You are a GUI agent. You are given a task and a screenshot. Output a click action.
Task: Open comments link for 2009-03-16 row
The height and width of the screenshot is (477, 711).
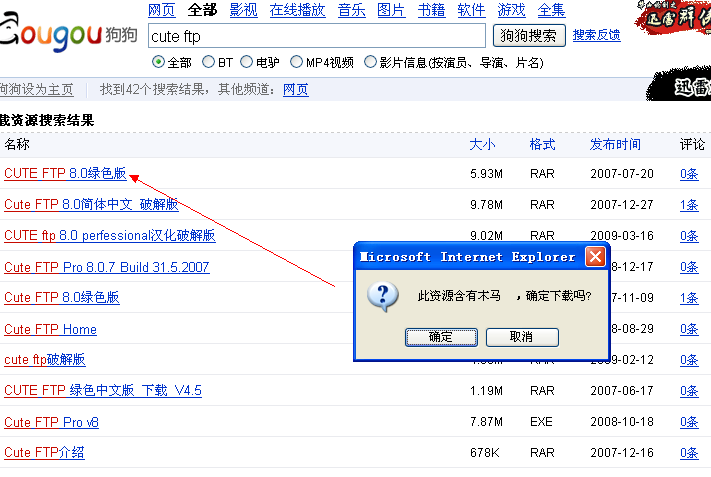(689, 236)
